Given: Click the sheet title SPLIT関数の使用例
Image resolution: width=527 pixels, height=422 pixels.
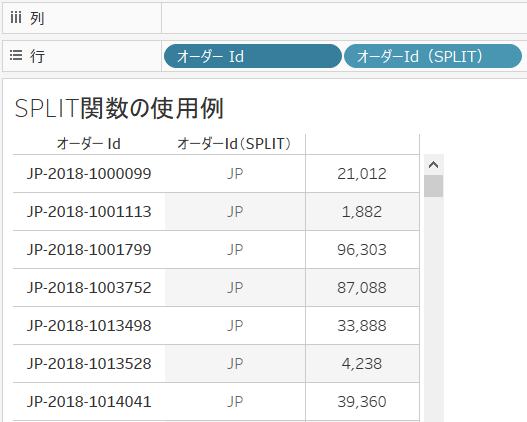Looking at the screenshot, I should tap(119, 109).
